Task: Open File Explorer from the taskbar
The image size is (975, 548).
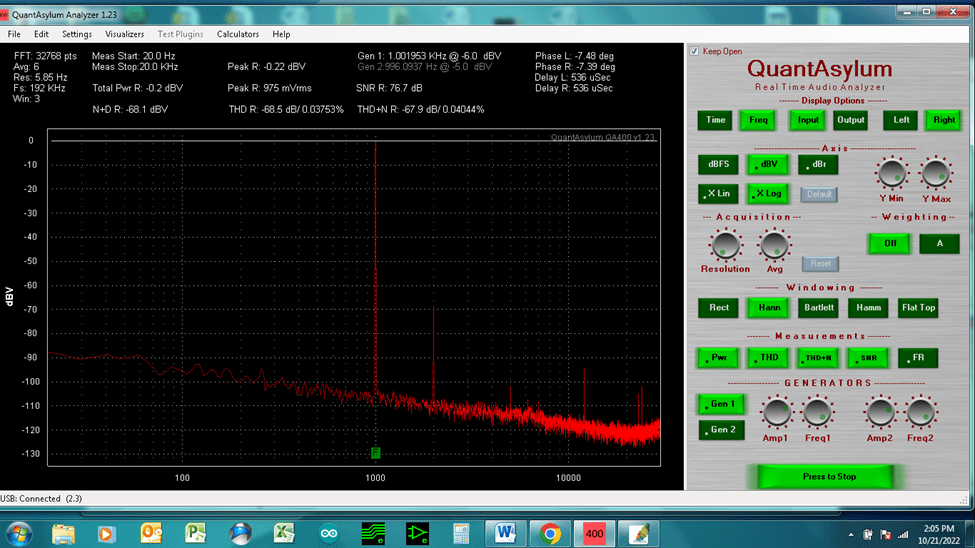Action: (x=63, y=534)
